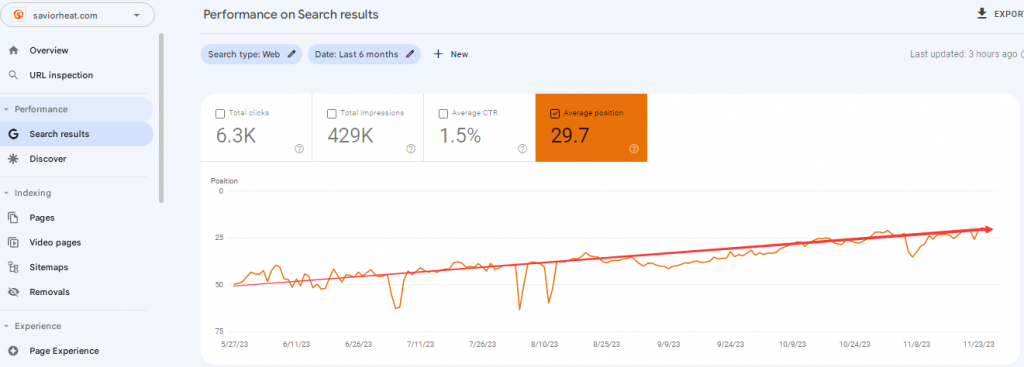This screenshot has height=367, width=1024.
Task: Add a New filter
Action: 451,54
